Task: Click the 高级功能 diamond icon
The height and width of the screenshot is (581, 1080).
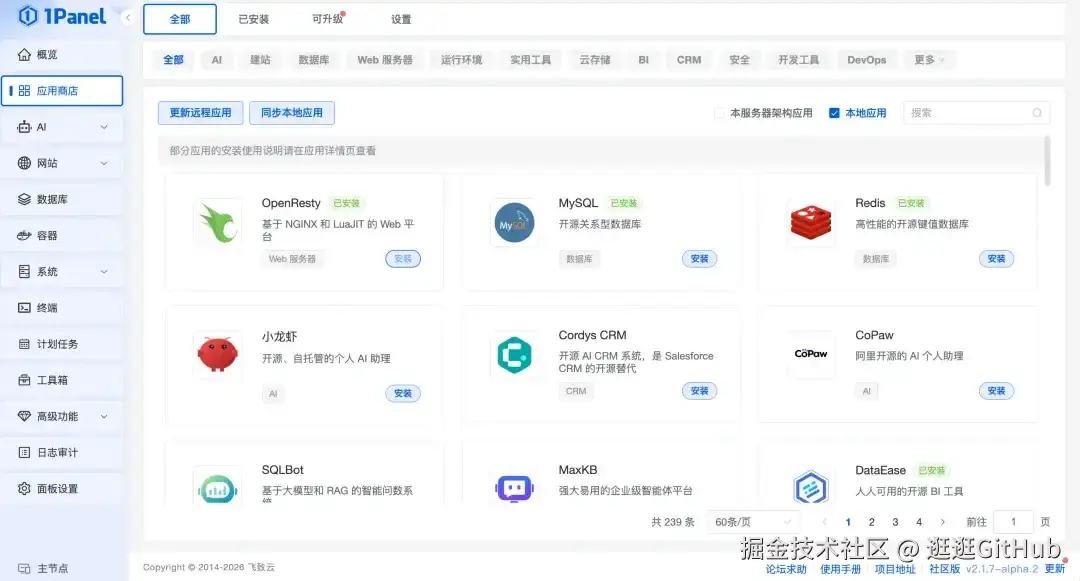Action: [24, 416]
